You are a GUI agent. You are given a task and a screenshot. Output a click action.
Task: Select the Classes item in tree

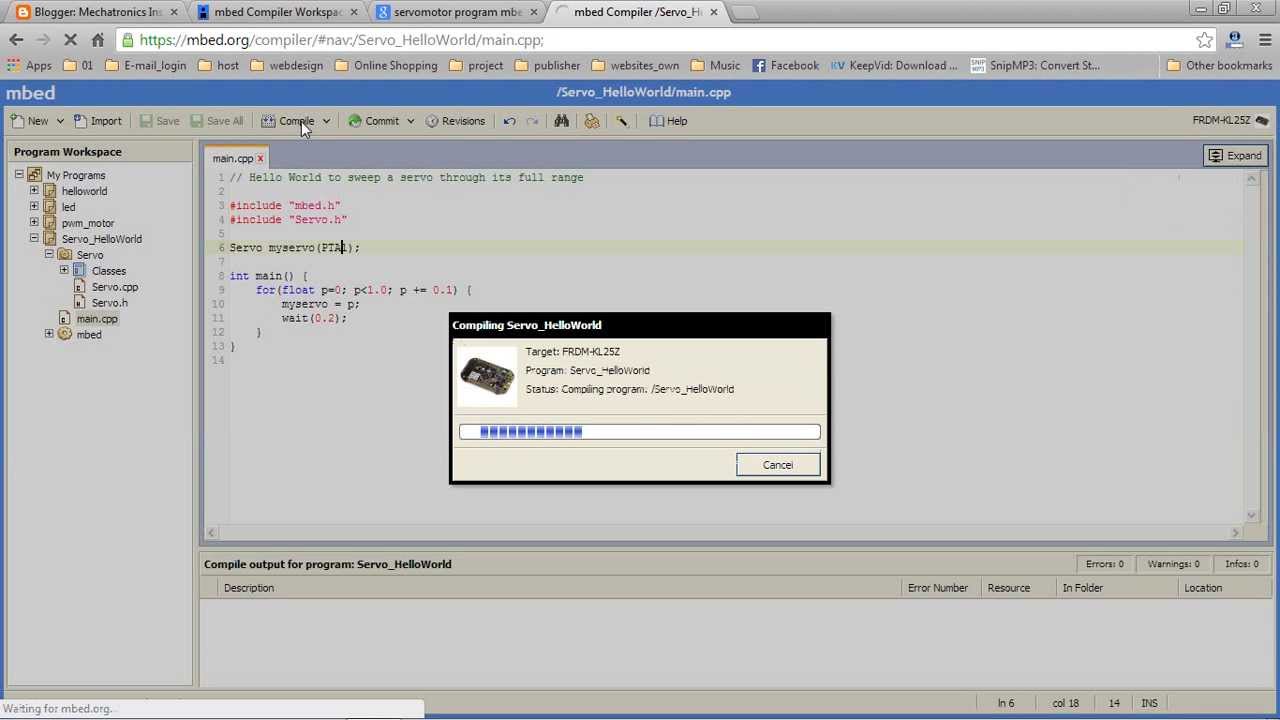coord(108,271)
